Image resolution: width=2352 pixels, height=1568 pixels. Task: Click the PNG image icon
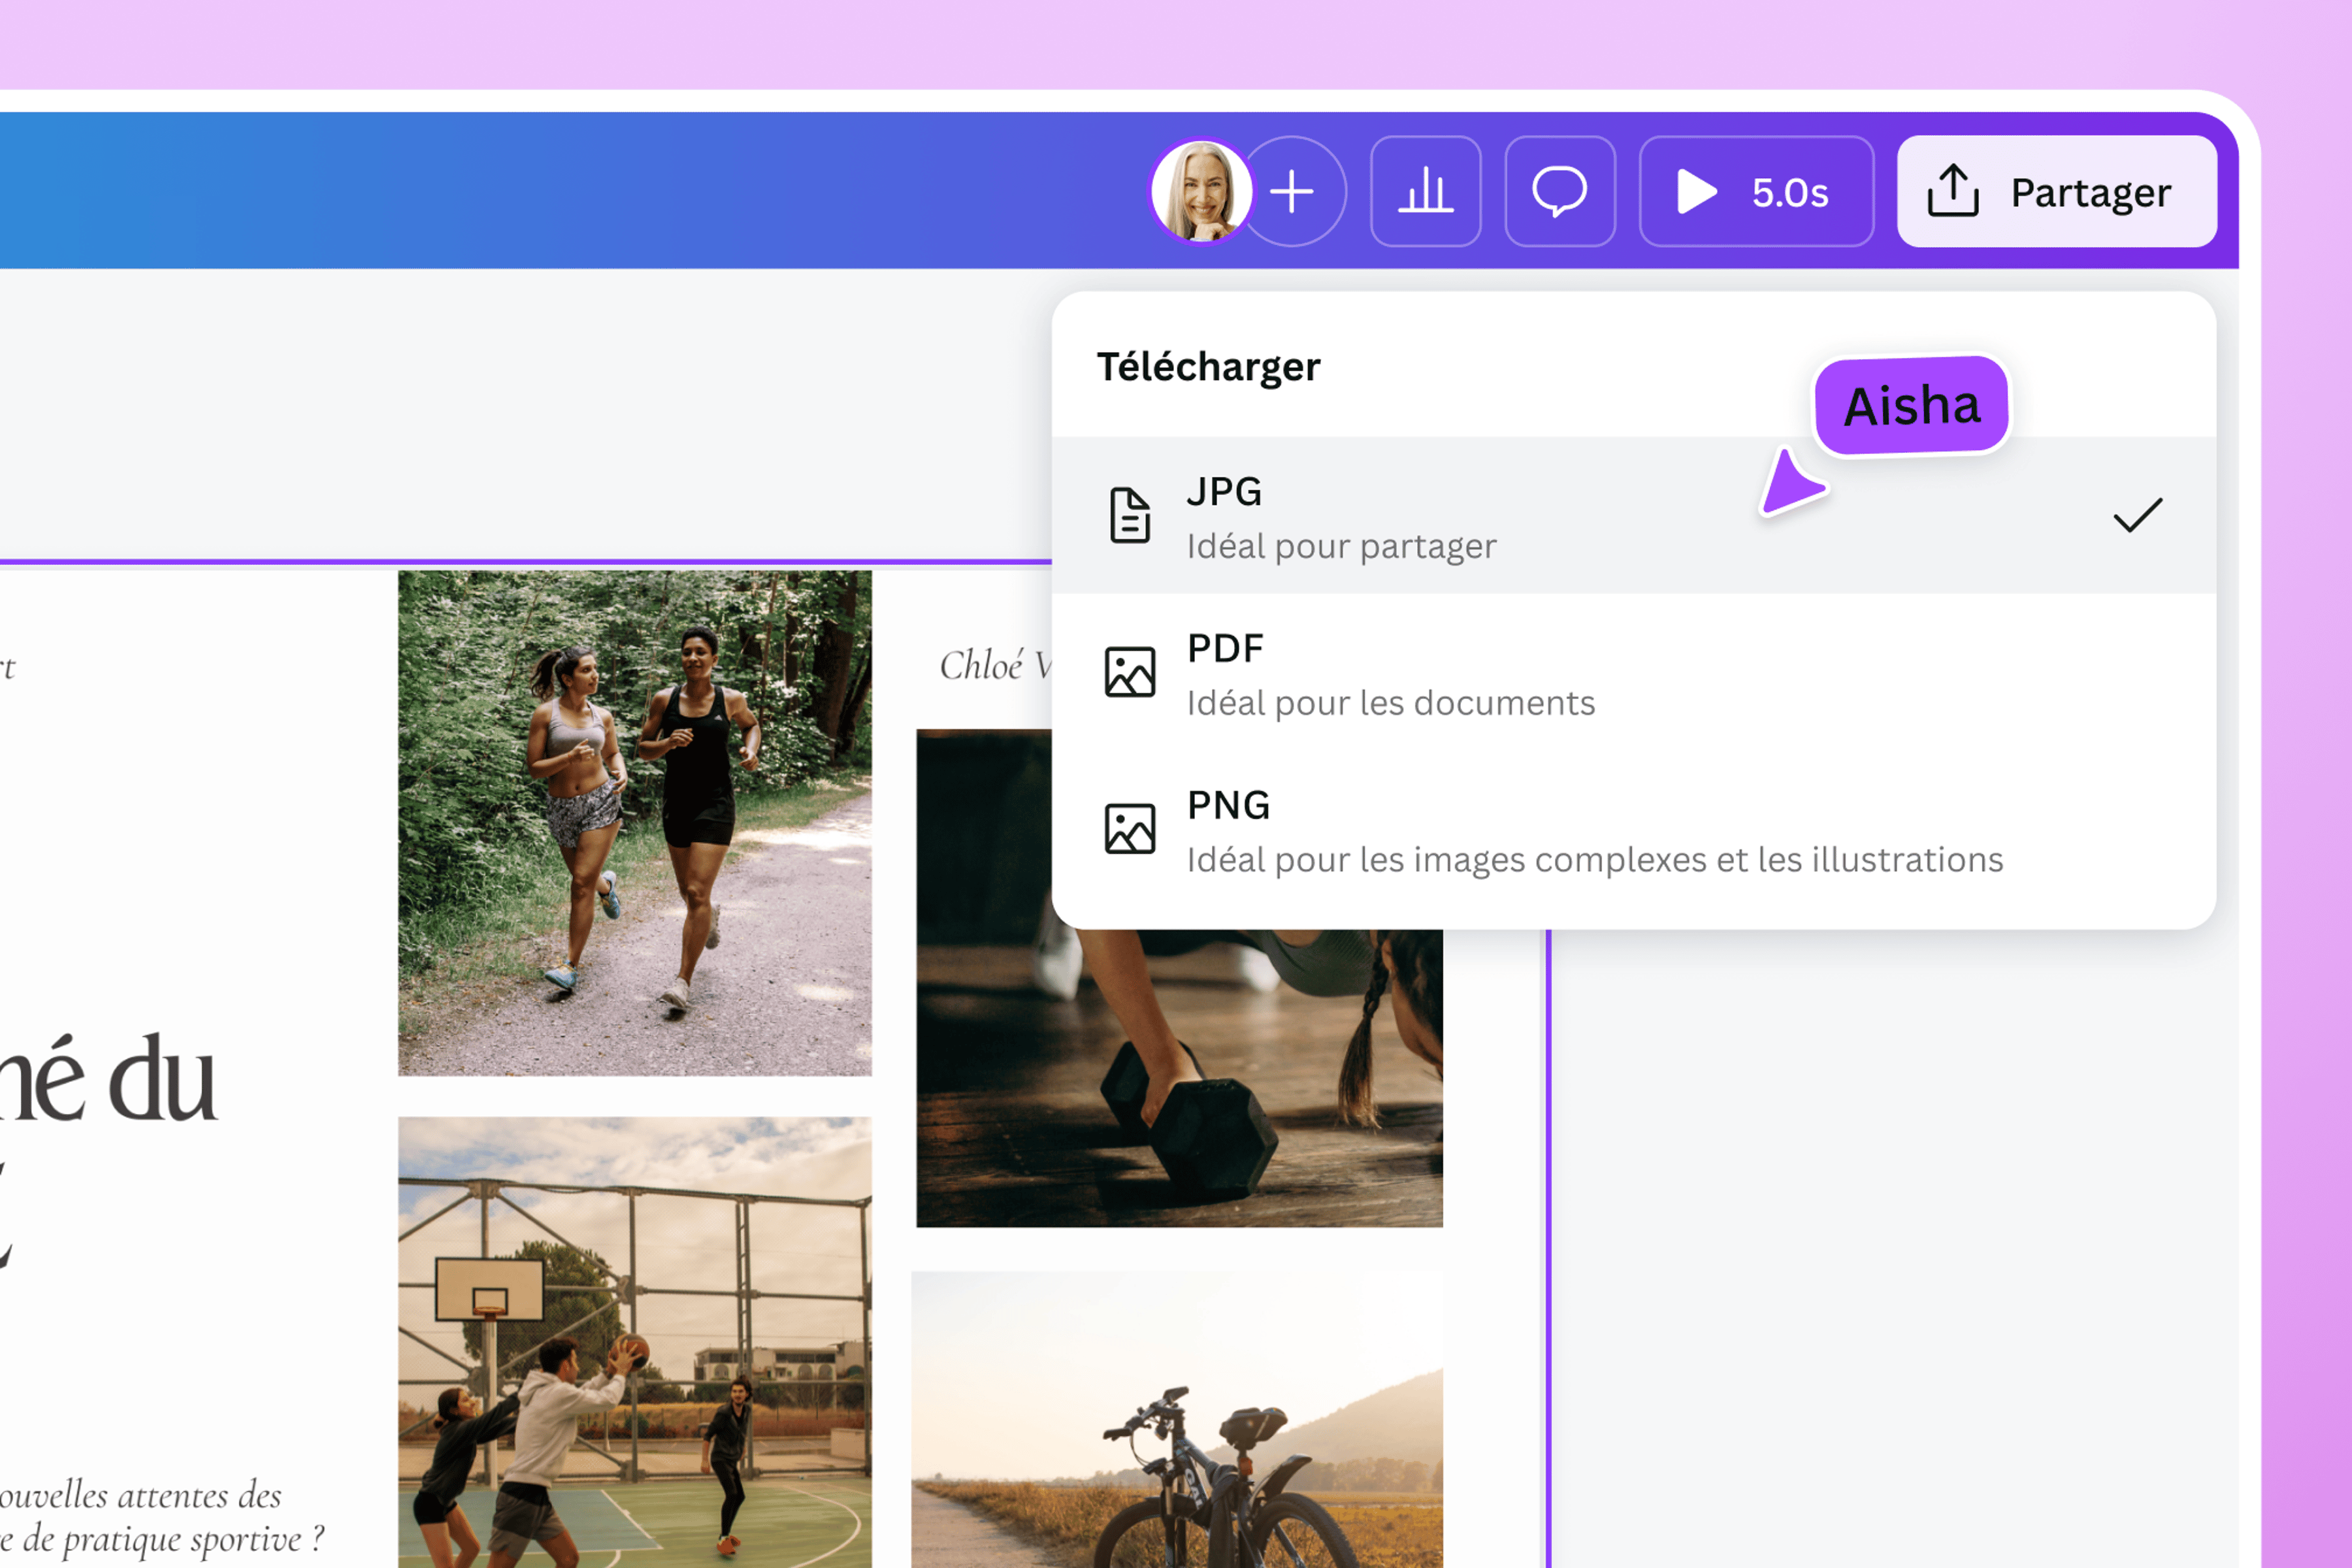click(1130, 829)
